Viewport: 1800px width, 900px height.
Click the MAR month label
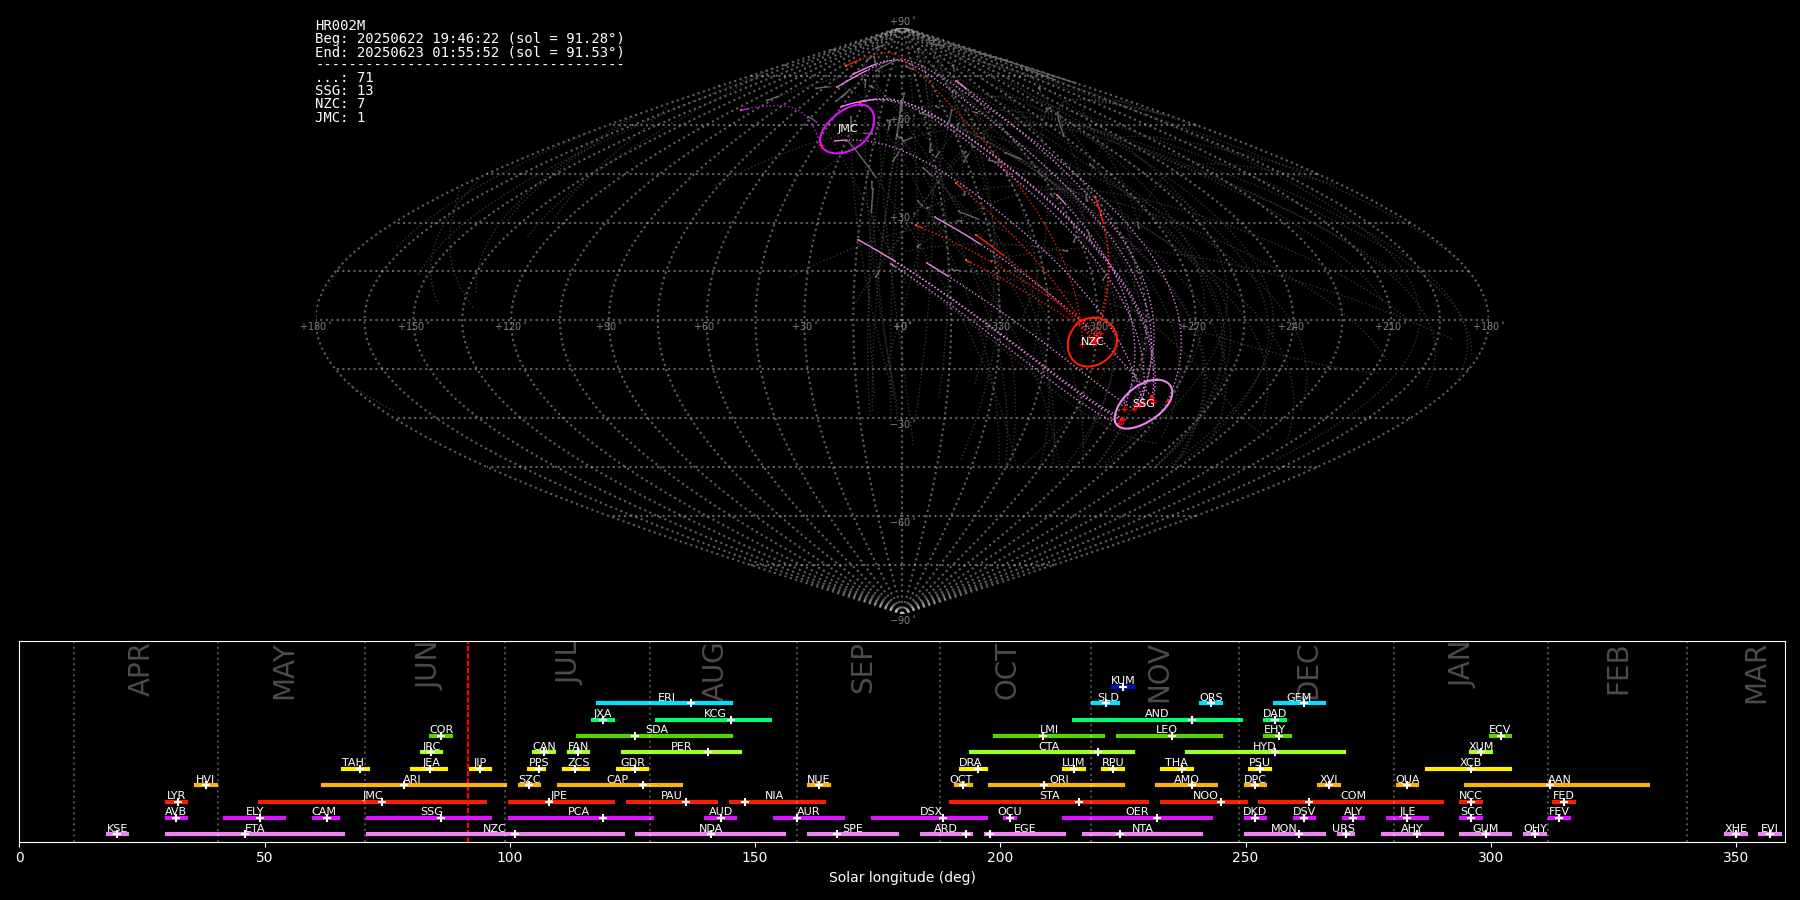[1756, 675]
